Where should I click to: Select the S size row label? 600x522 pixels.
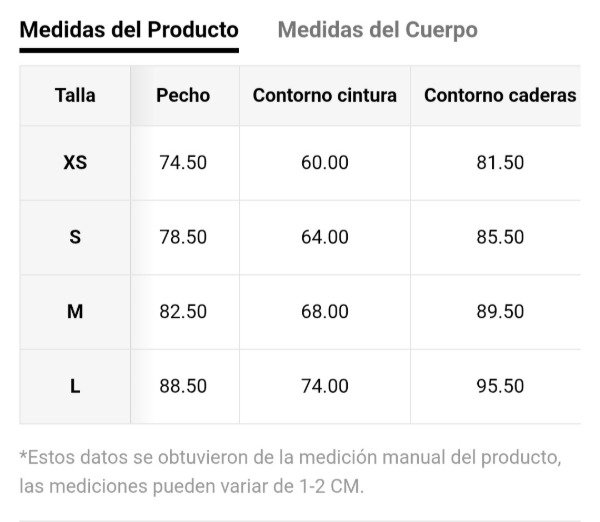75,237
